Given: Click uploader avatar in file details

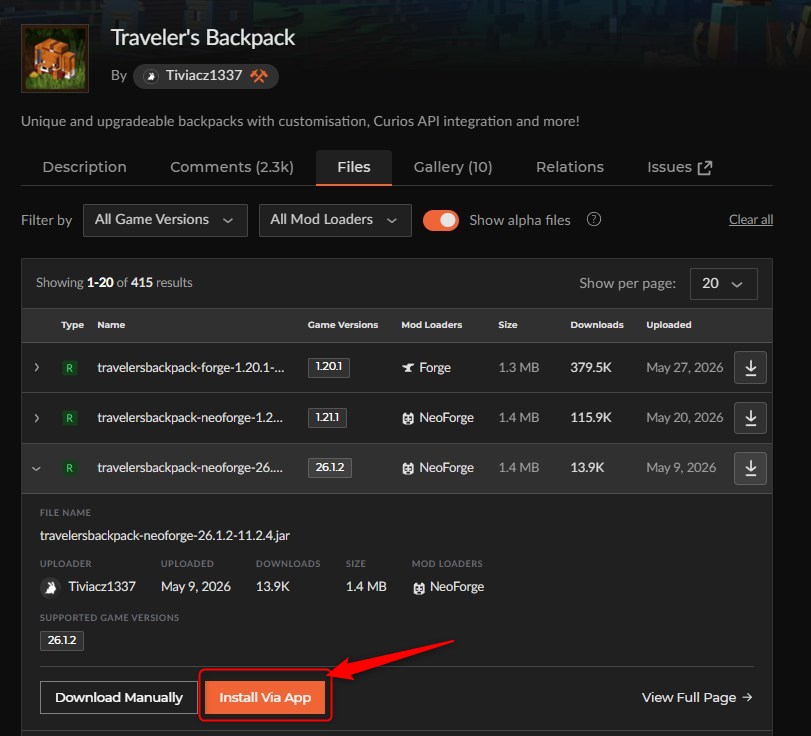Looking at the screenshot, I should [50, 587].
